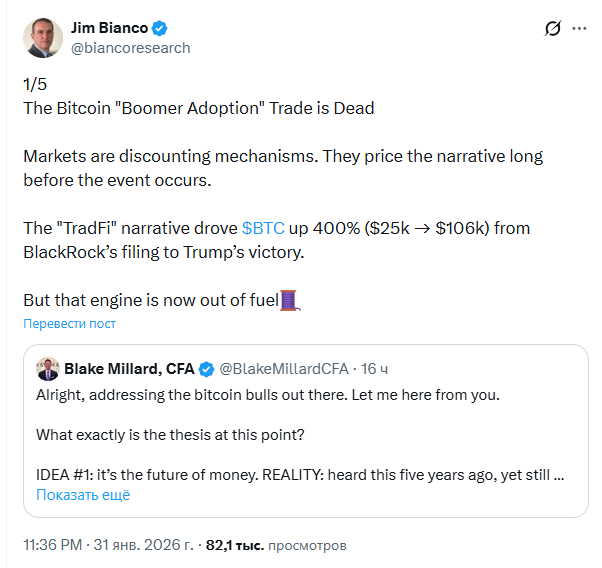Open the three-dot More menu
The width and height of the screenshot is (602, 568).
click(580, 29)
